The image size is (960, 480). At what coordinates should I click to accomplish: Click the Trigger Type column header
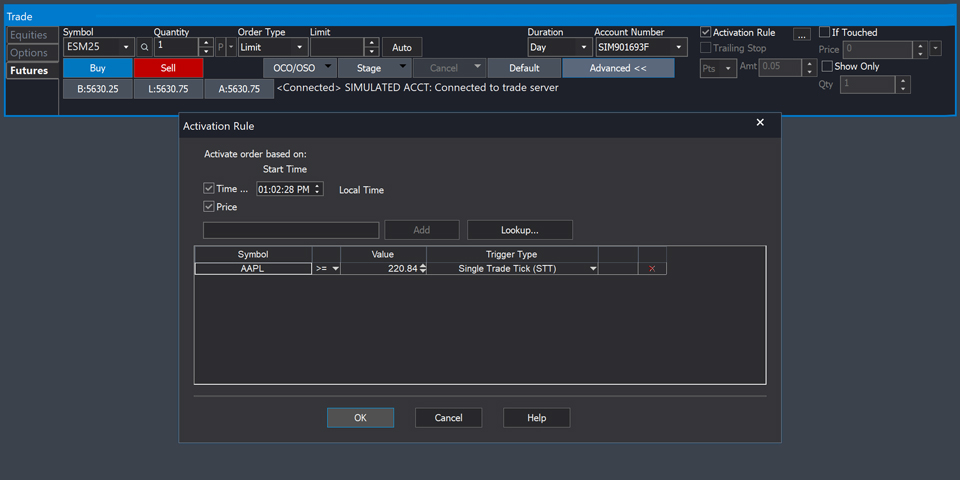point(512,254)
